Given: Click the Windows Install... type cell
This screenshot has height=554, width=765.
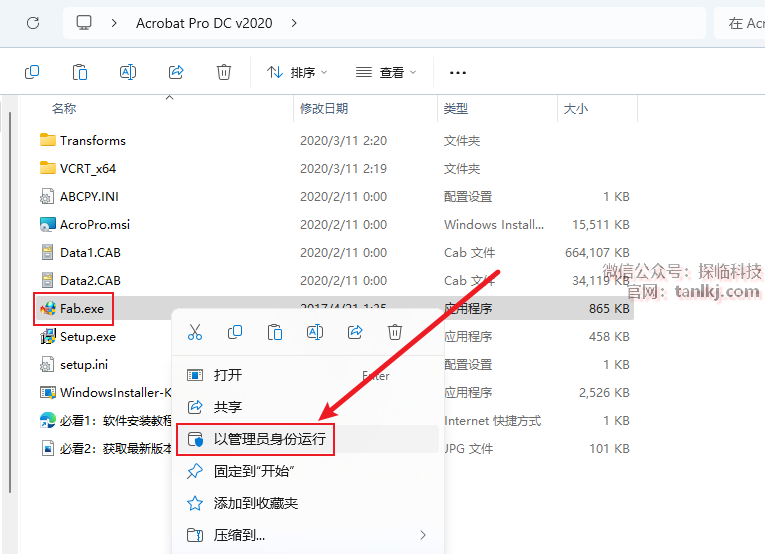Looking at the screenshot, I should (494, 225).
